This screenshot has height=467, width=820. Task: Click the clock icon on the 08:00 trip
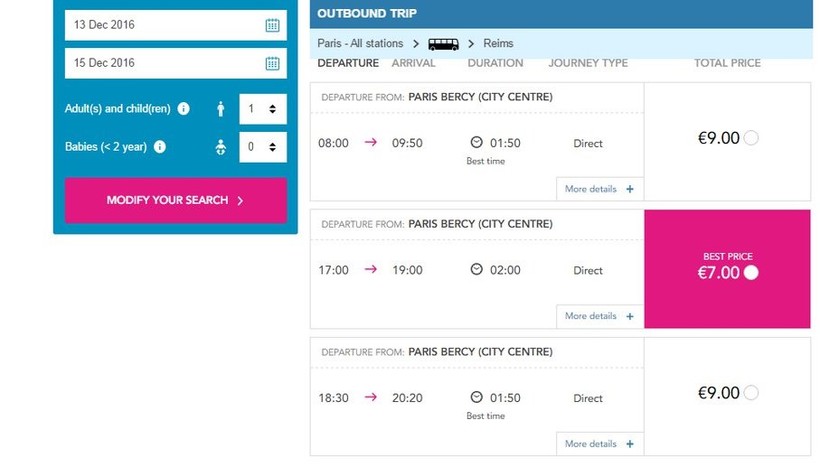tap(477, 143)
